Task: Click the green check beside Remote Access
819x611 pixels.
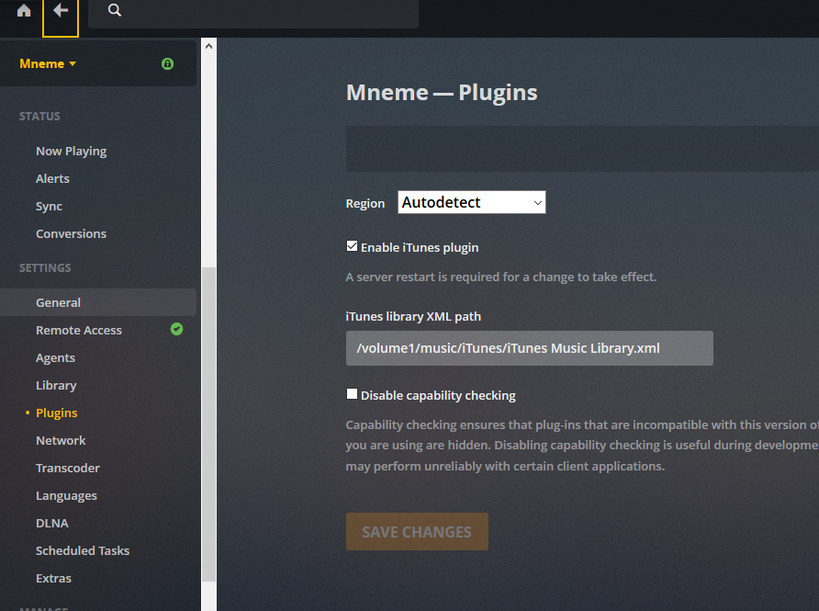Action: (177, 329)
